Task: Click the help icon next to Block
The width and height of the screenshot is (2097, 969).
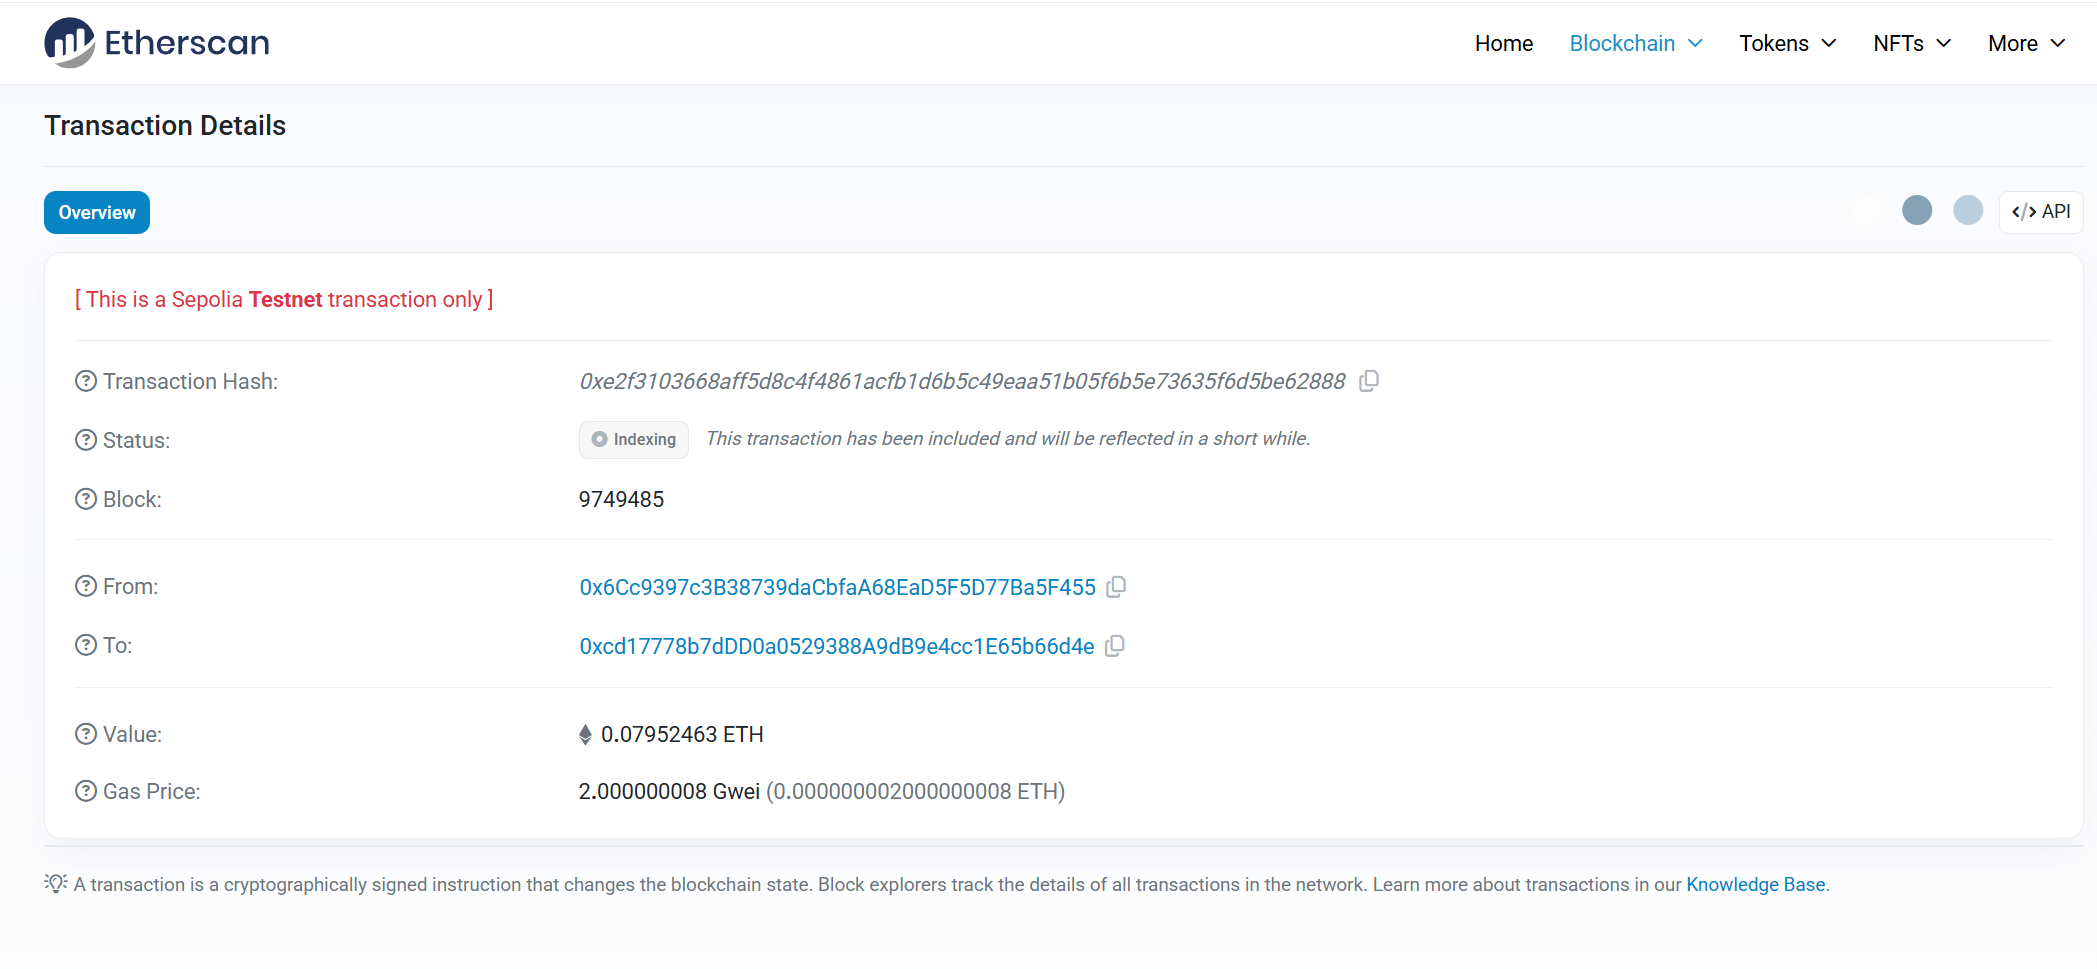Action: pyautogui.click(x=86, y=499)
